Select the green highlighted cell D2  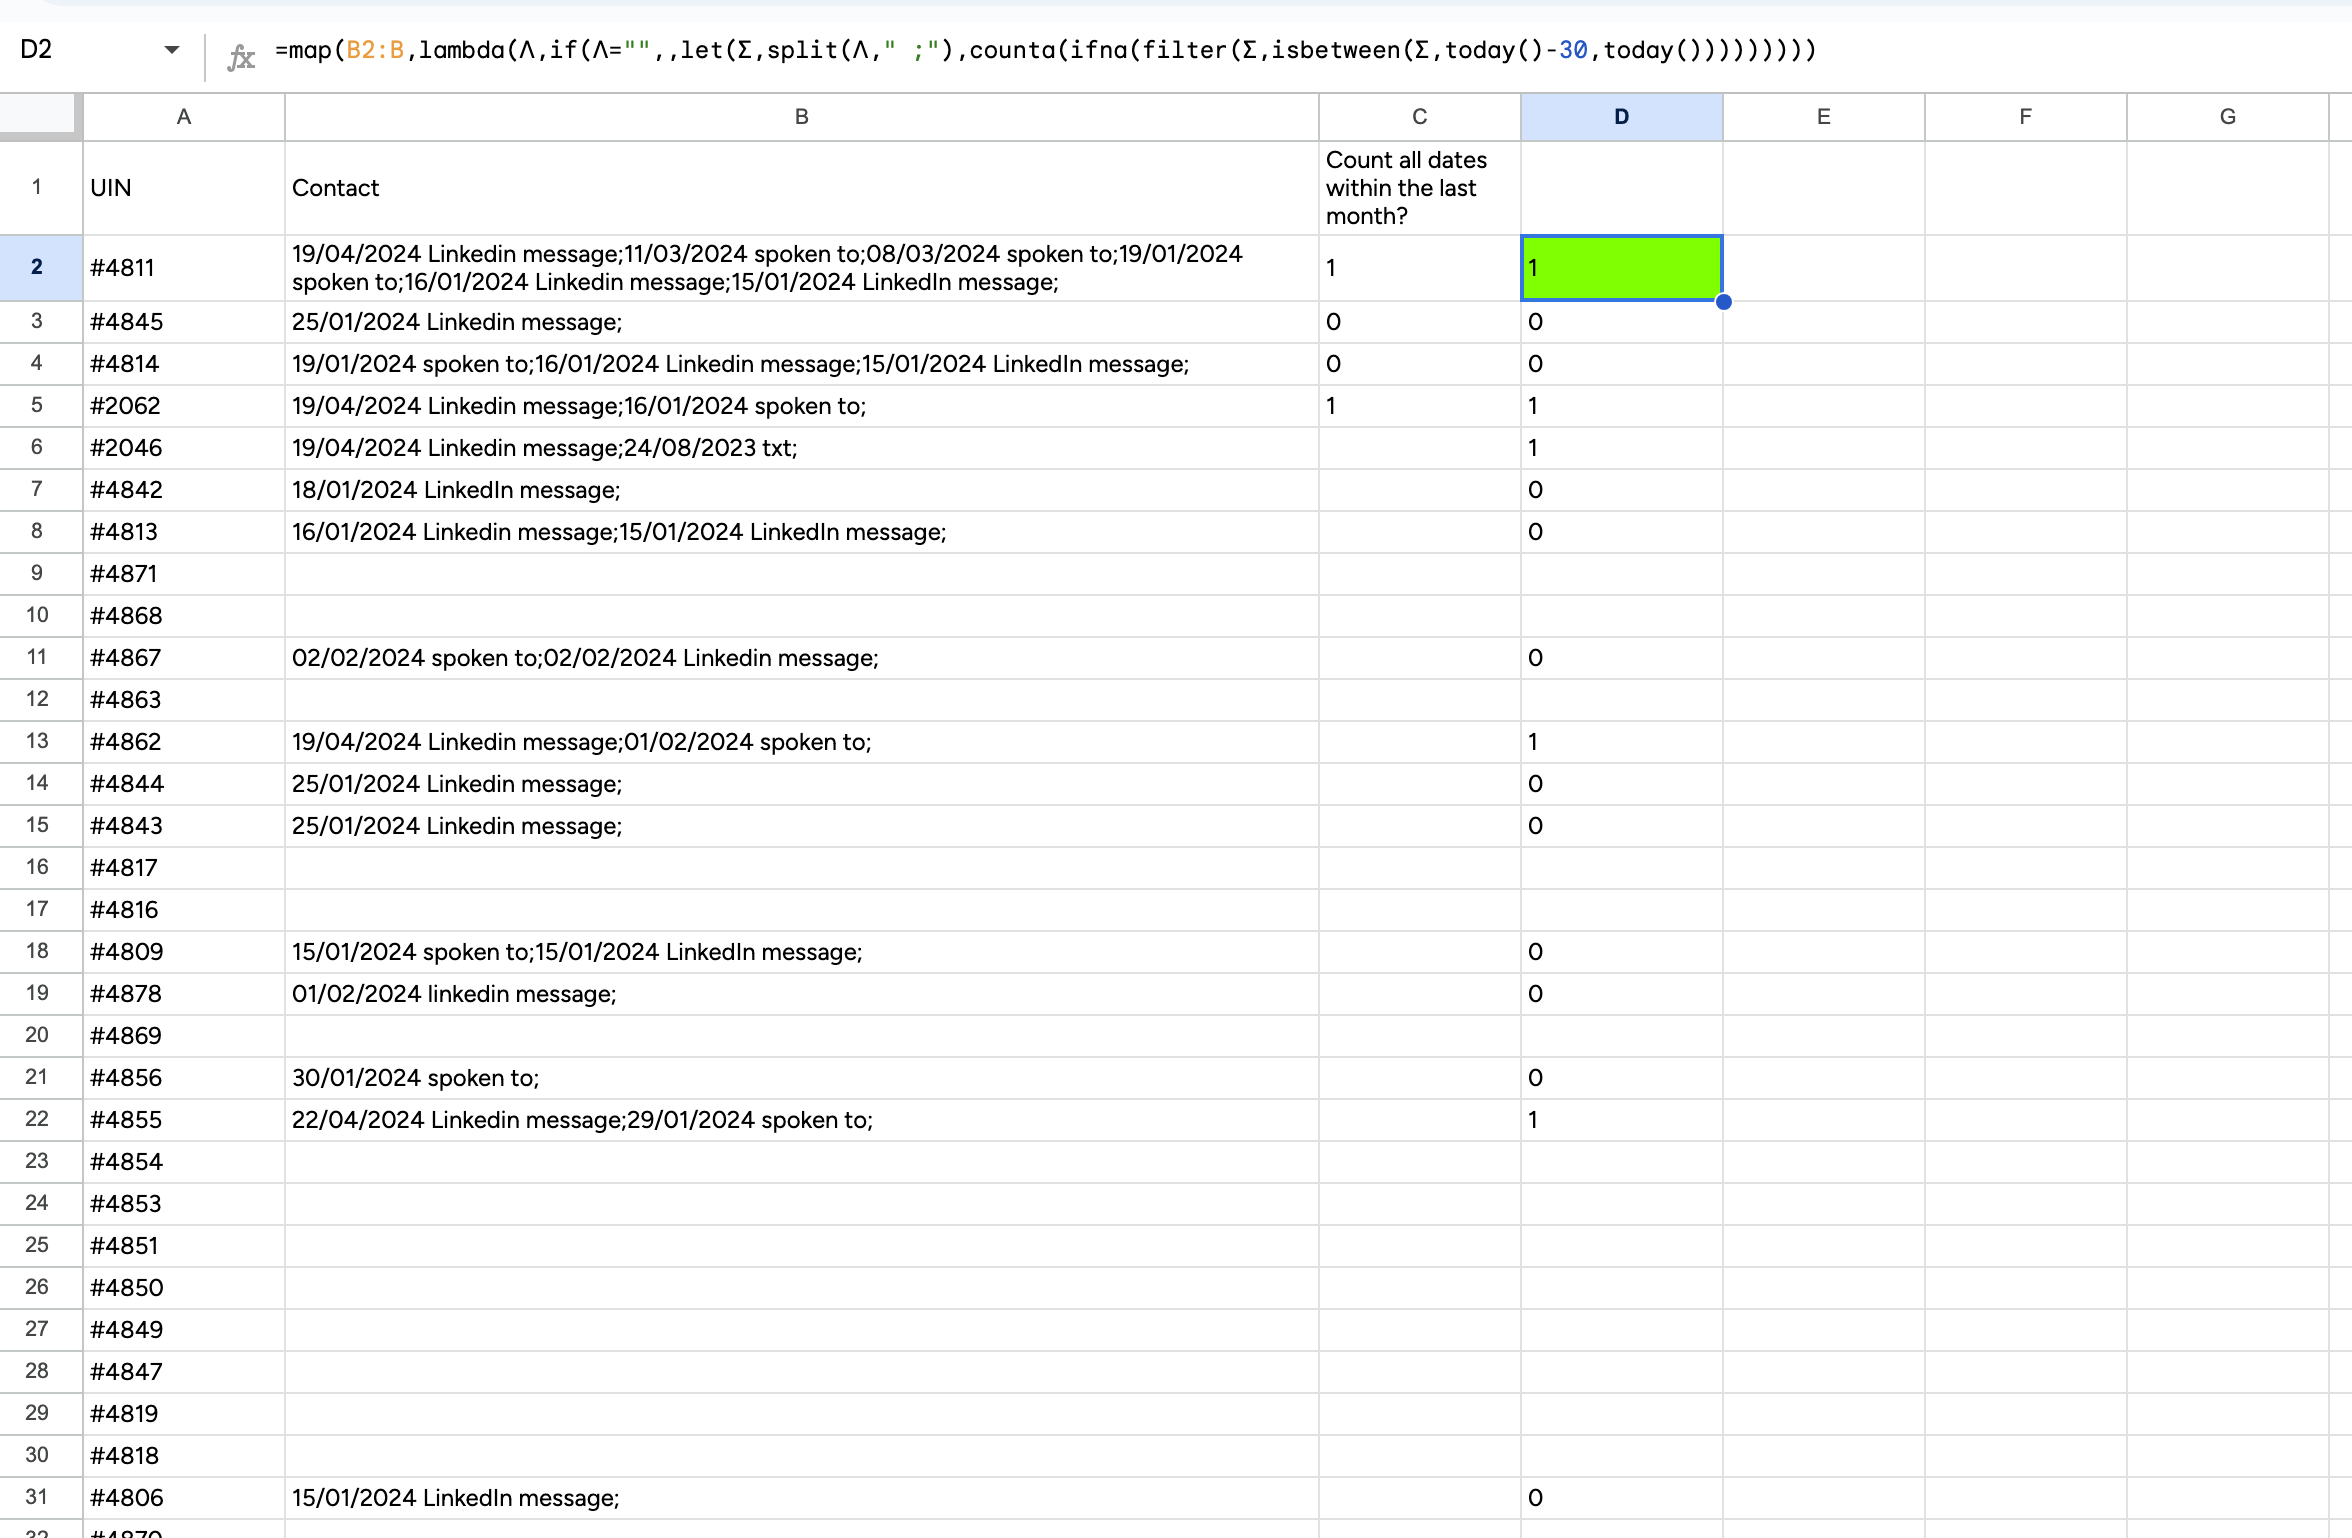(x=1620, y=268)
